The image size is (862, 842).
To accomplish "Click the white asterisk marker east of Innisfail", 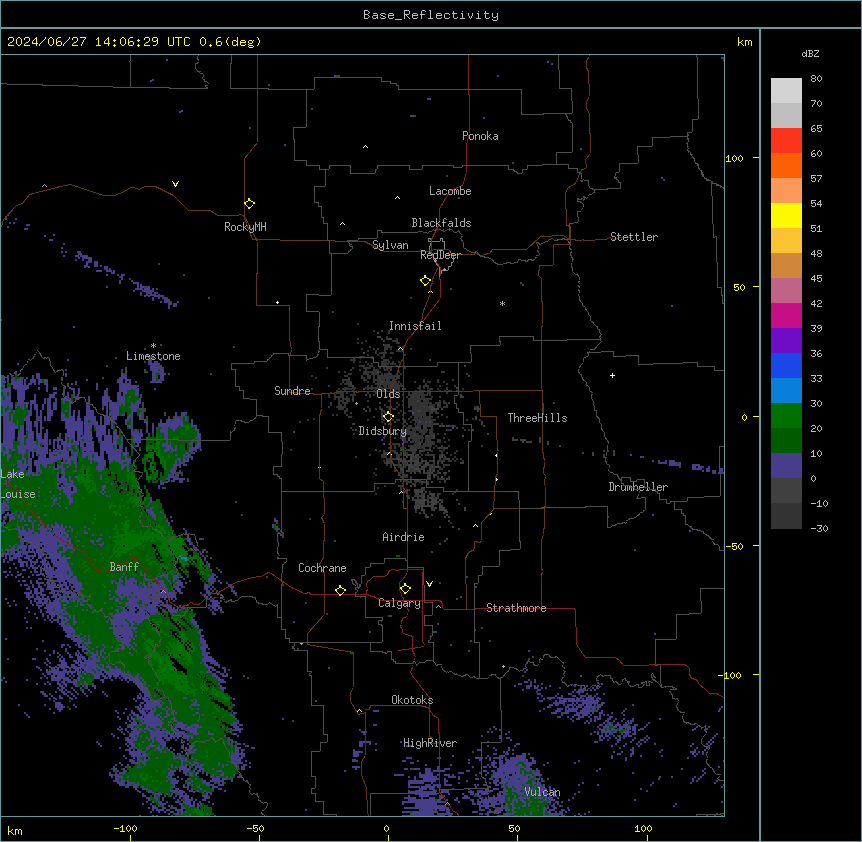I will 502,303.
